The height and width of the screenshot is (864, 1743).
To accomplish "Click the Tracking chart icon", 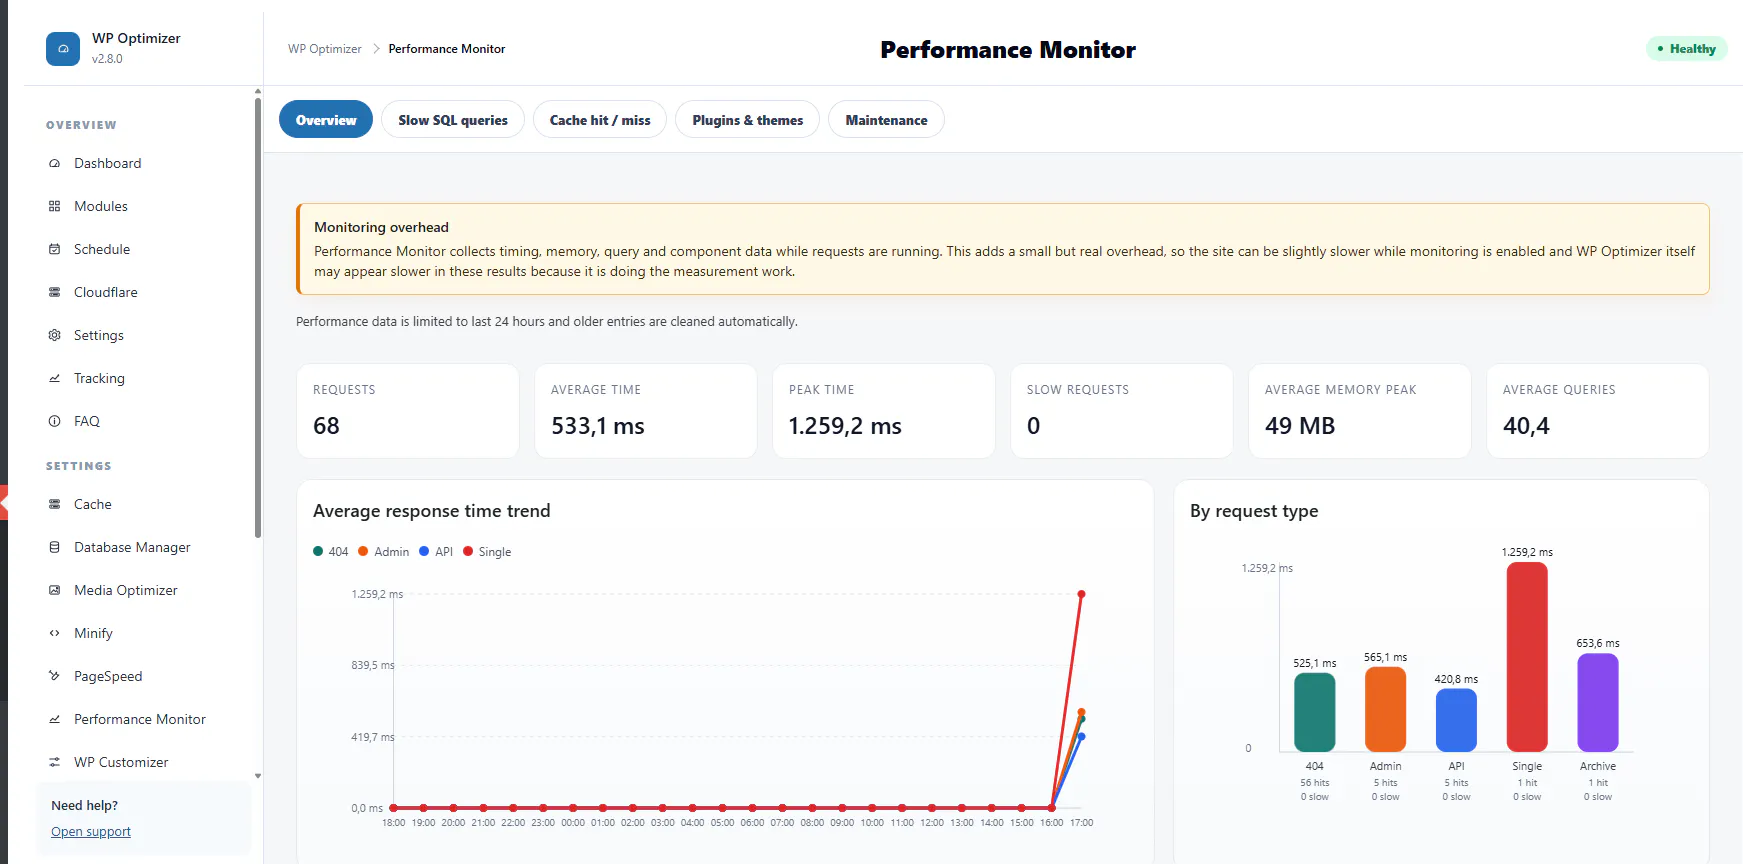I will point(55,378).
